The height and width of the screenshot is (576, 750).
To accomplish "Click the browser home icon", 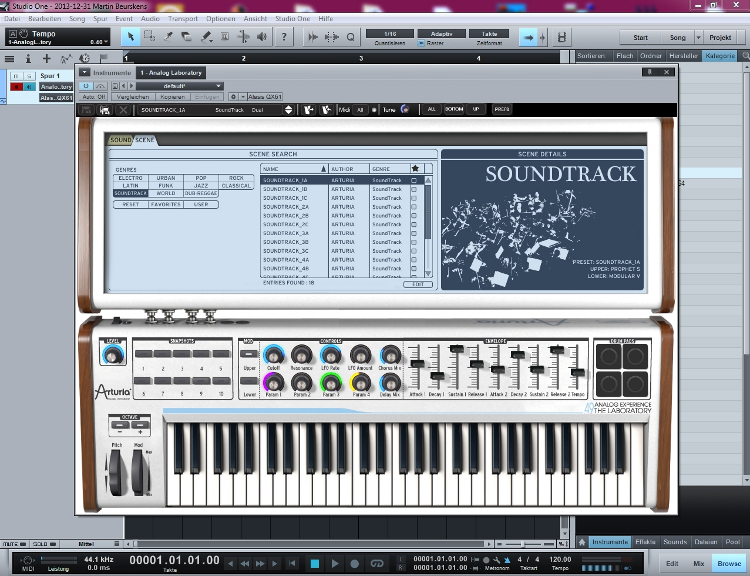I will 582,542.
